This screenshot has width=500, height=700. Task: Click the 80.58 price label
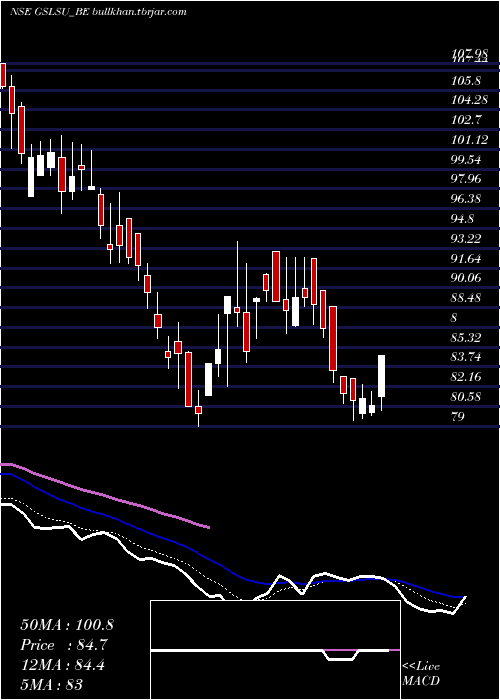[x=468, y=396]
